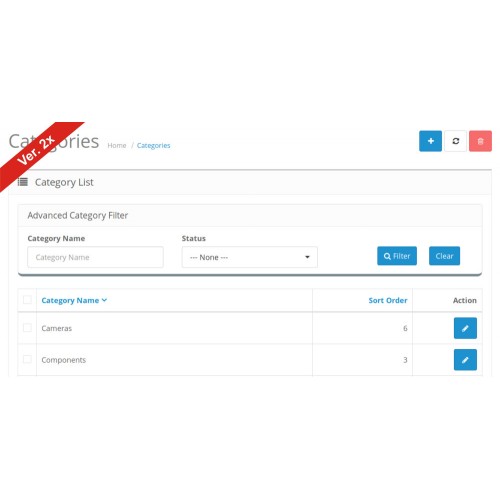This screenshot has width=500, height=500.
Task: Click the blue plus add category button
Action: [430, 141]
